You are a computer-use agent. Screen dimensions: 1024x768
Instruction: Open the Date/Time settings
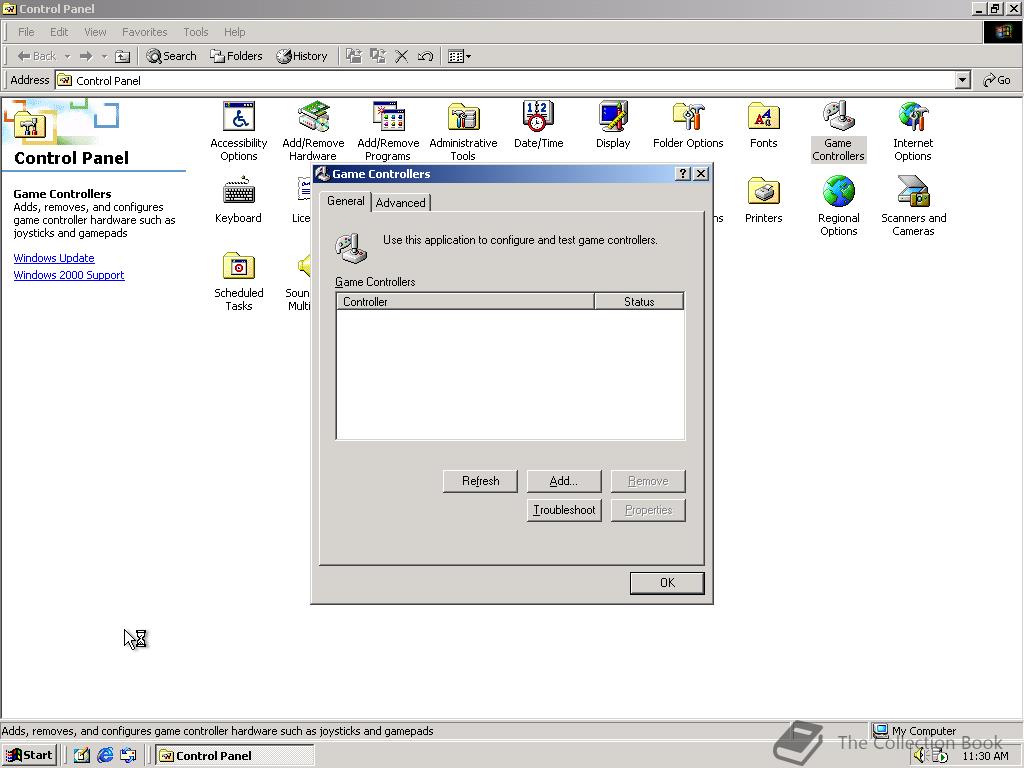tap(538, 120)
